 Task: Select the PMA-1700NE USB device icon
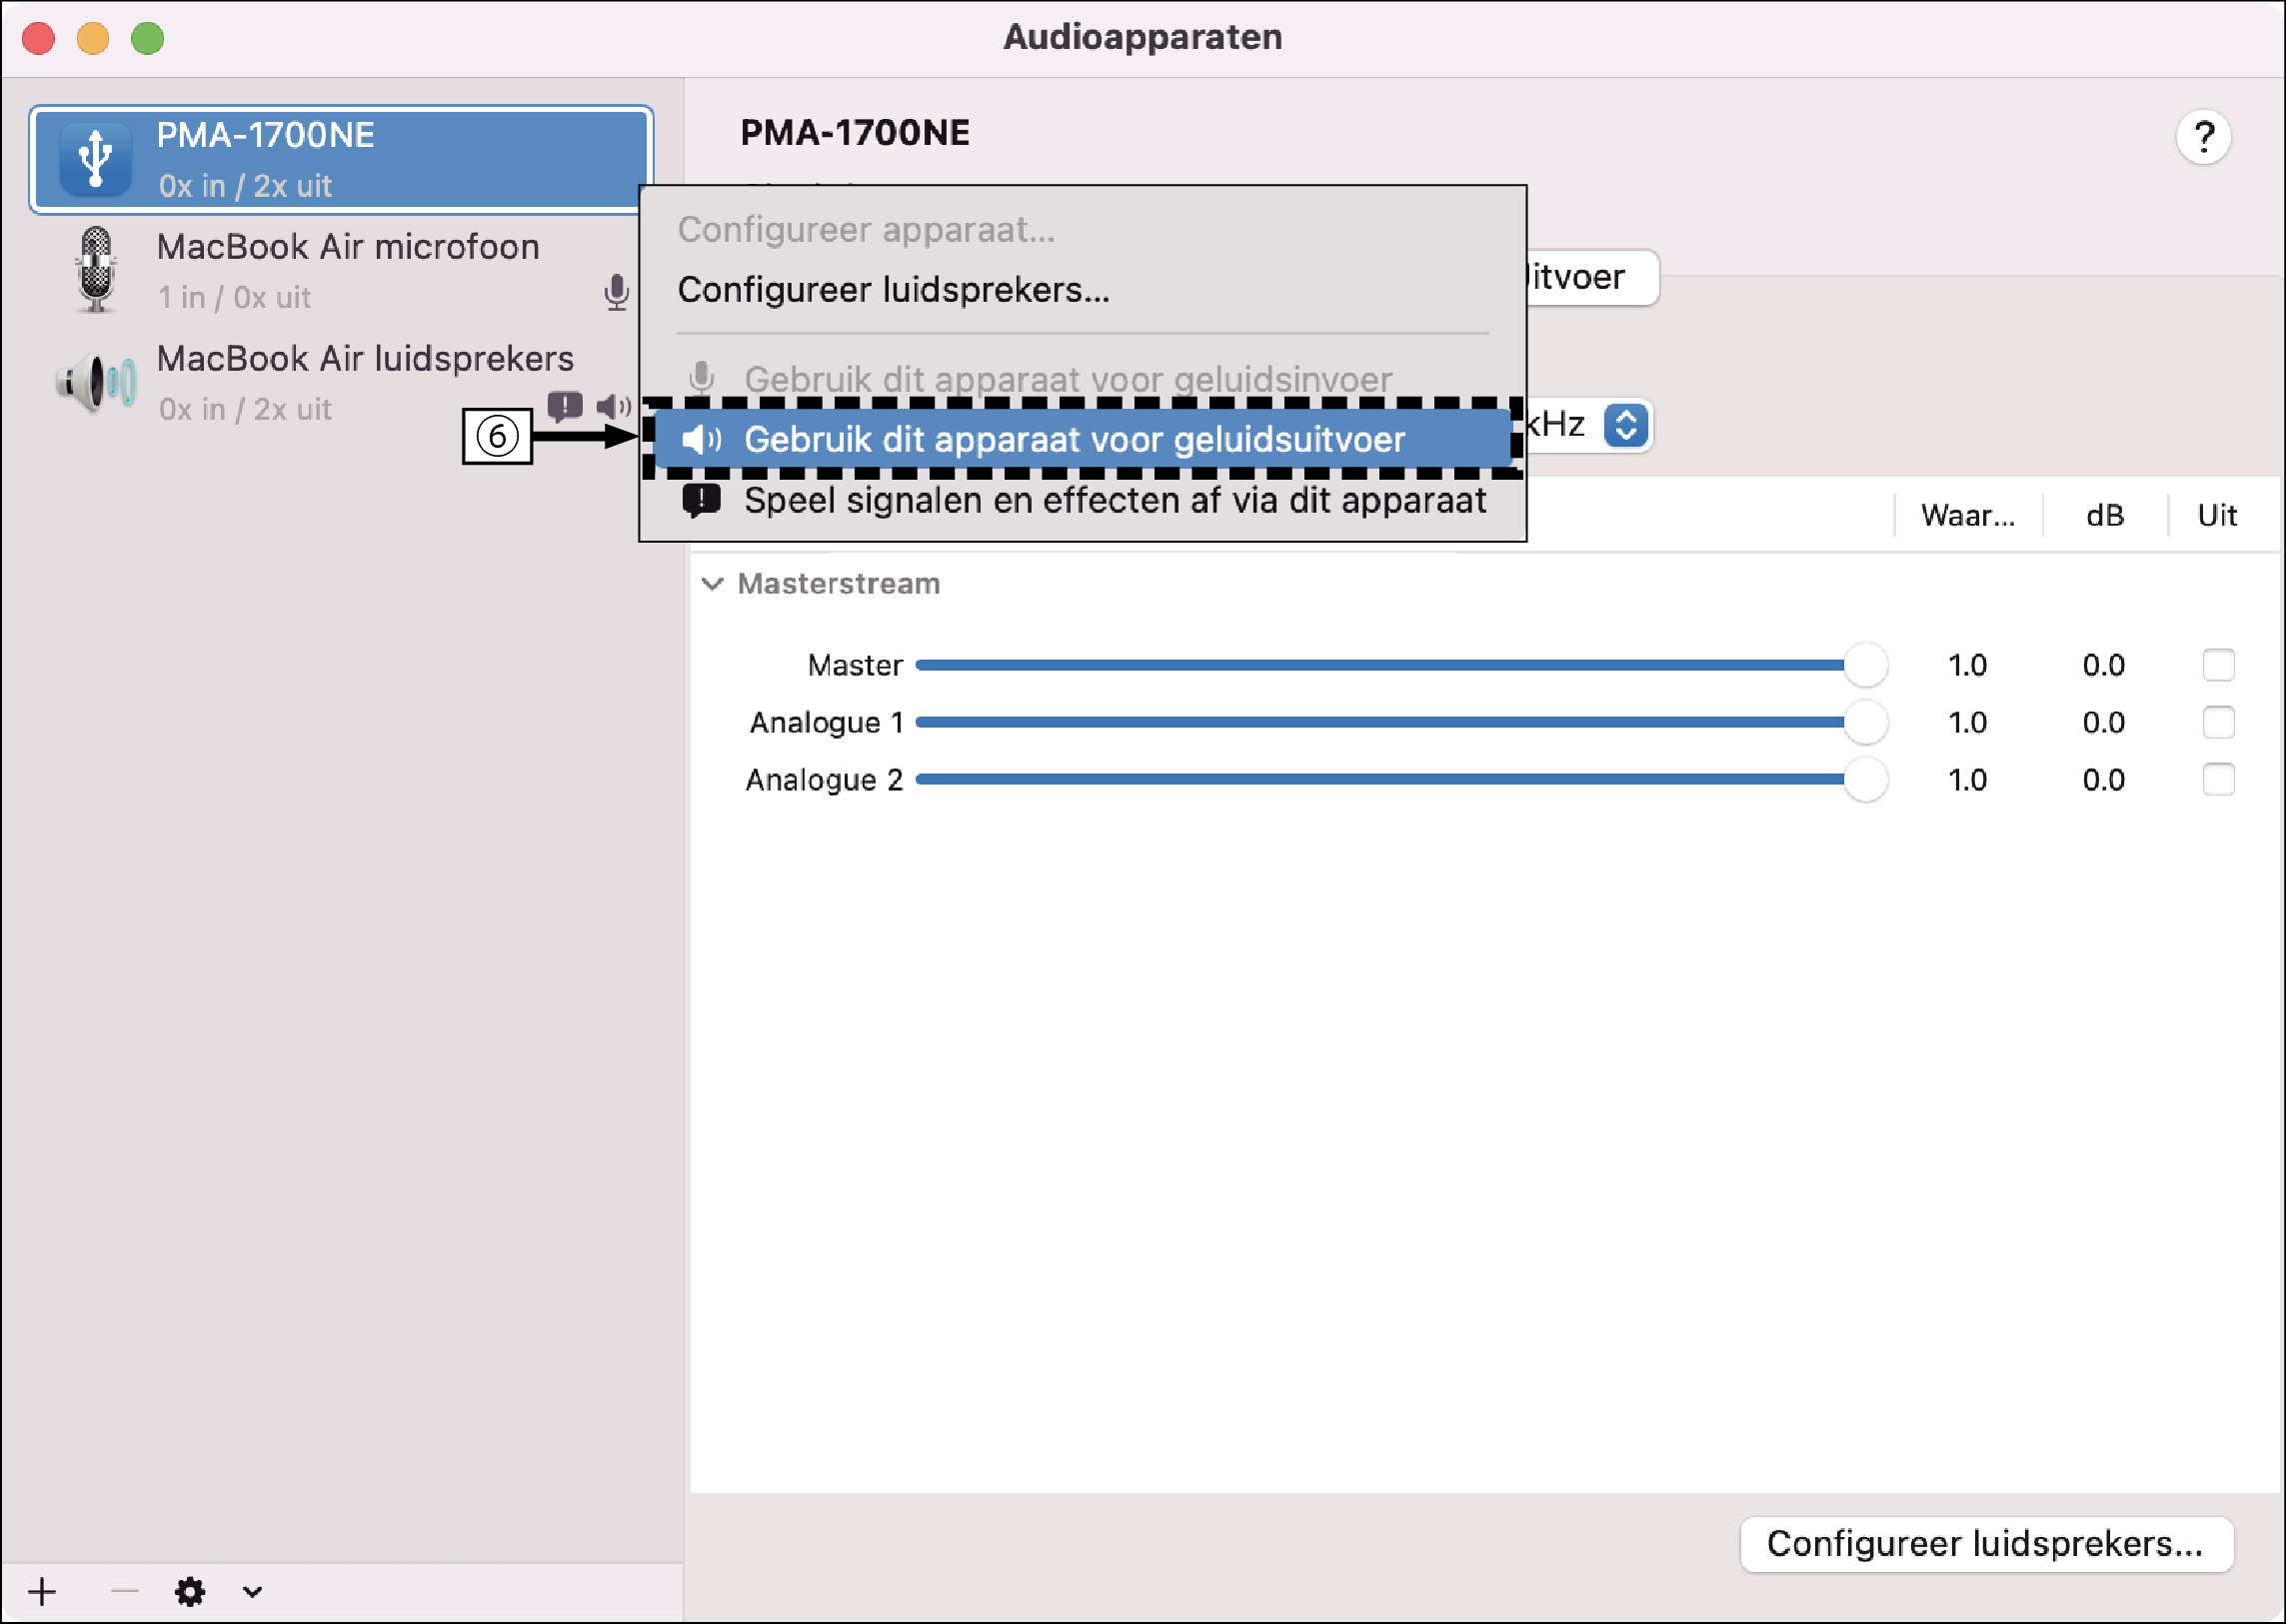tap(95, 157)
